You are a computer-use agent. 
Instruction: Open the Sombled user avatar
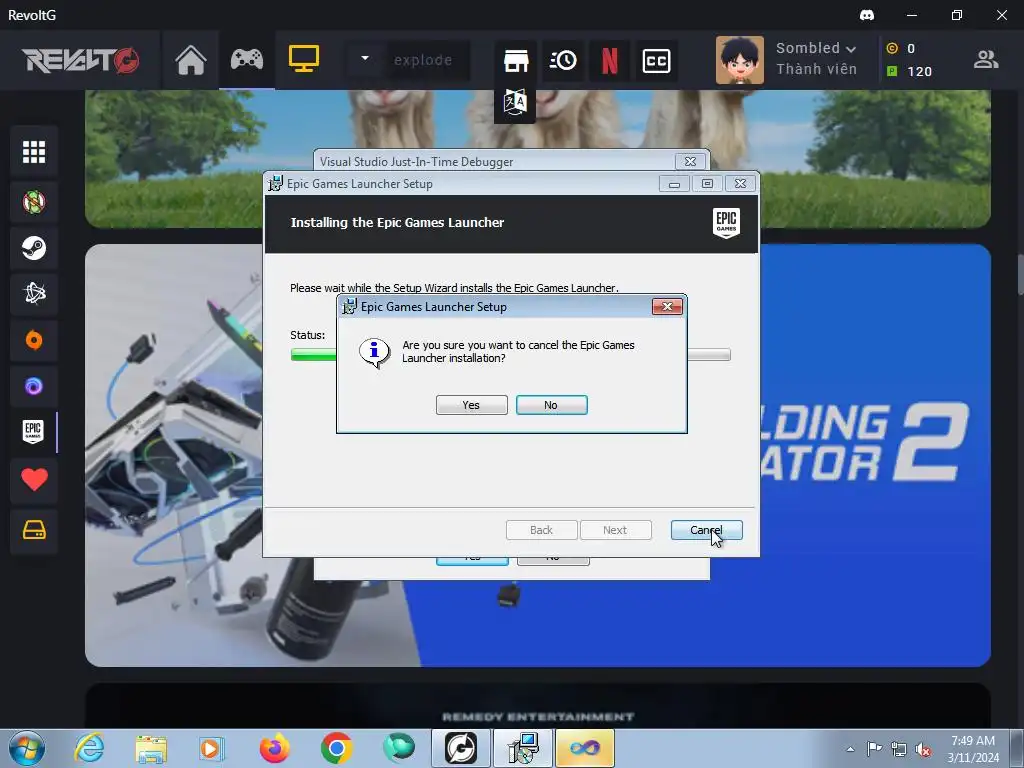pos(739,60)
